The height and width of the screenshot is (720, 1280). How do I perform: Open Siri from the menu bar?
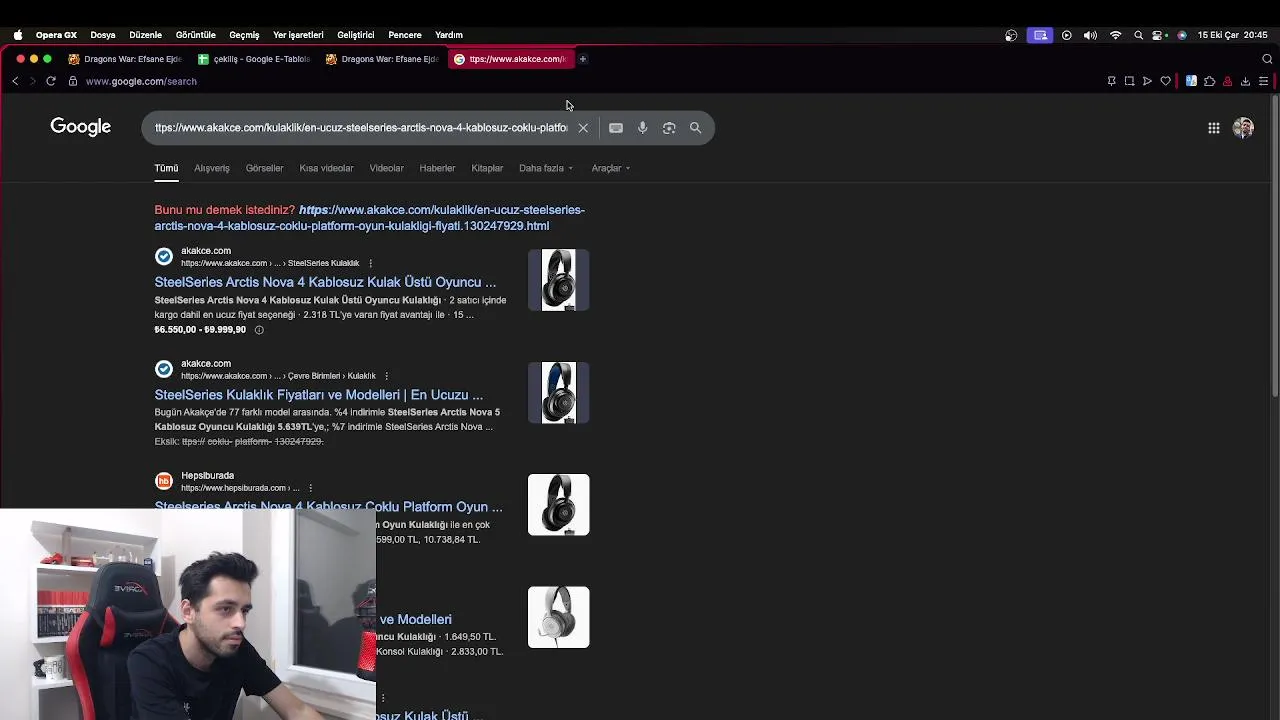1182,35
